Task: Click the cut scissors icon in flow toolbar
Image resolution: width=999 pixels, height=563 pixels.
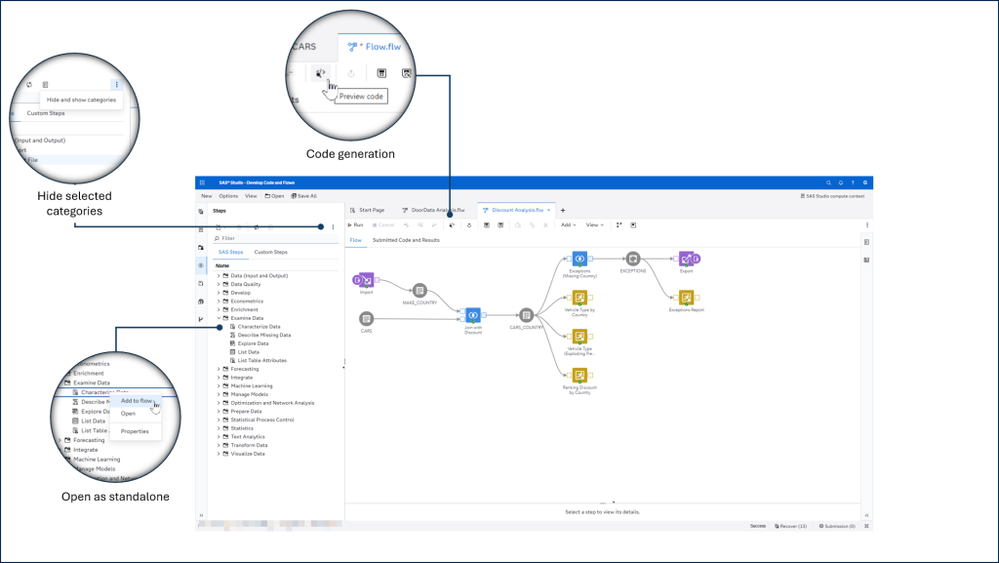Action: pos(546,225)
